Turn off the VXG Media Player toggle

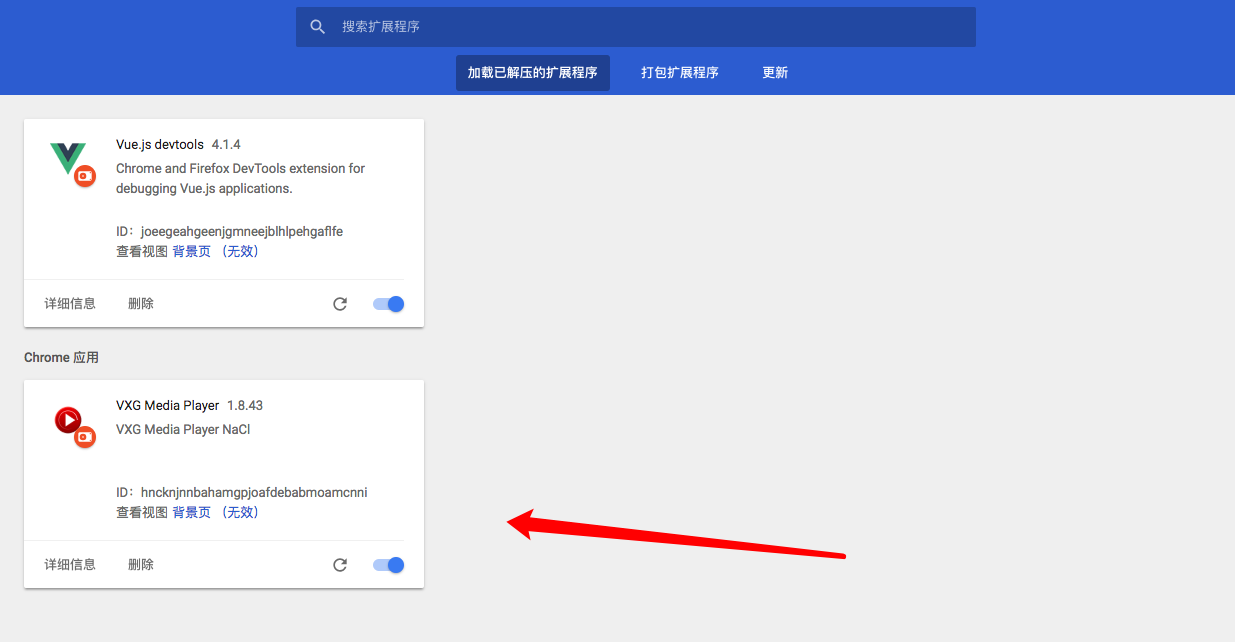[x=389, y=565]
